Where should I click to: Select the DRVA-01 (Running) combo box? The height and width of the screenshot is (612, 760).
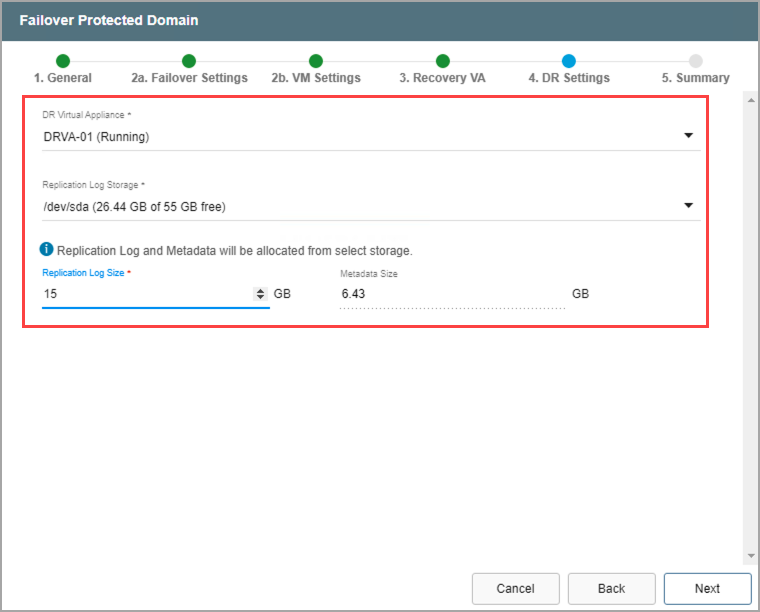point(360,137)
